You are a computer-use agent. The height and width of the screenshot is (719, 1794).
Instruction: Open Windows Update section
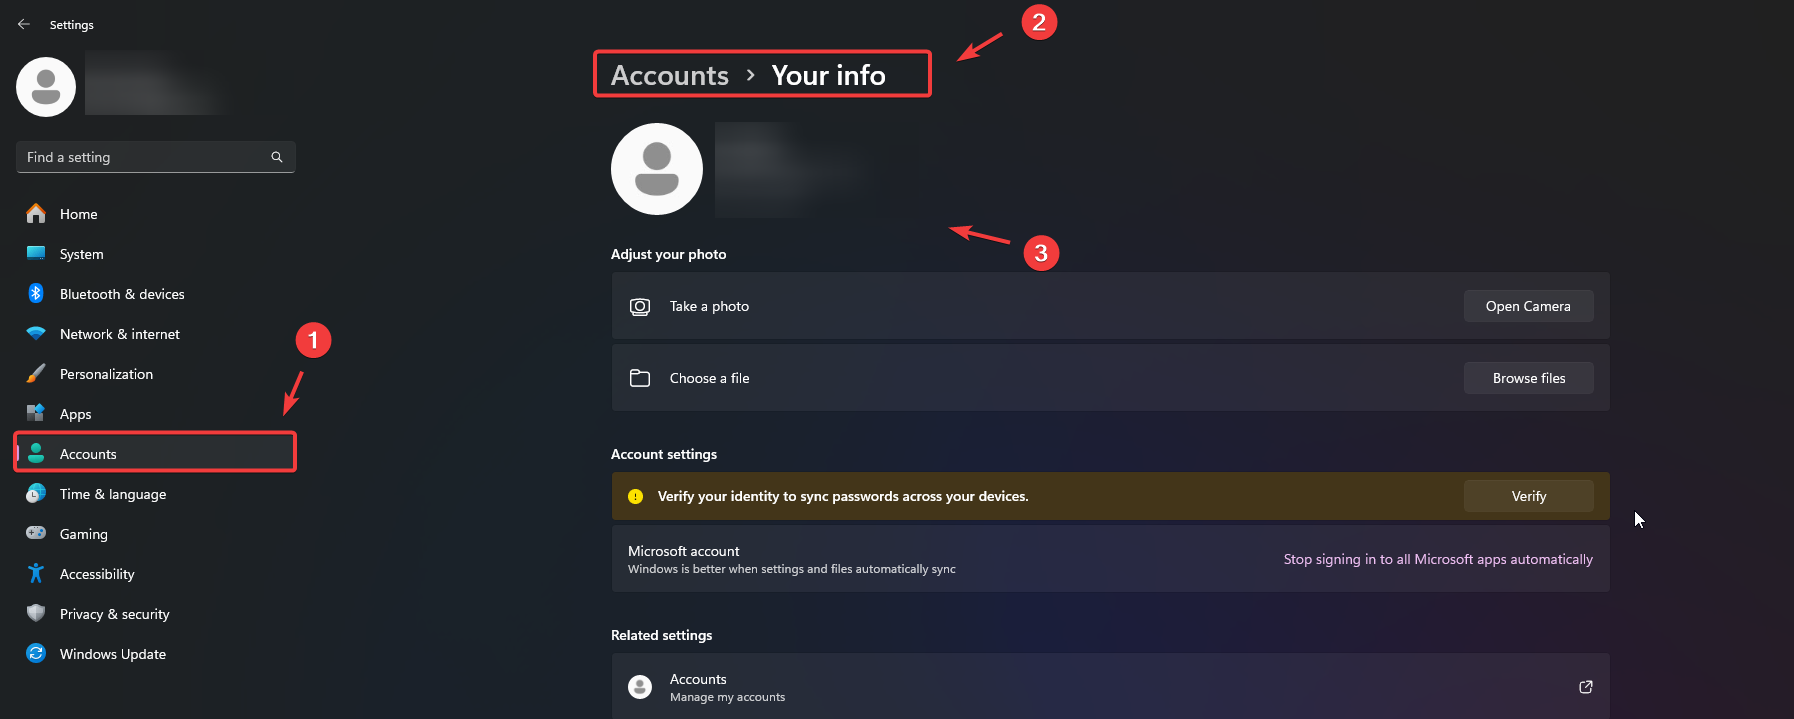tap(112, 654)
